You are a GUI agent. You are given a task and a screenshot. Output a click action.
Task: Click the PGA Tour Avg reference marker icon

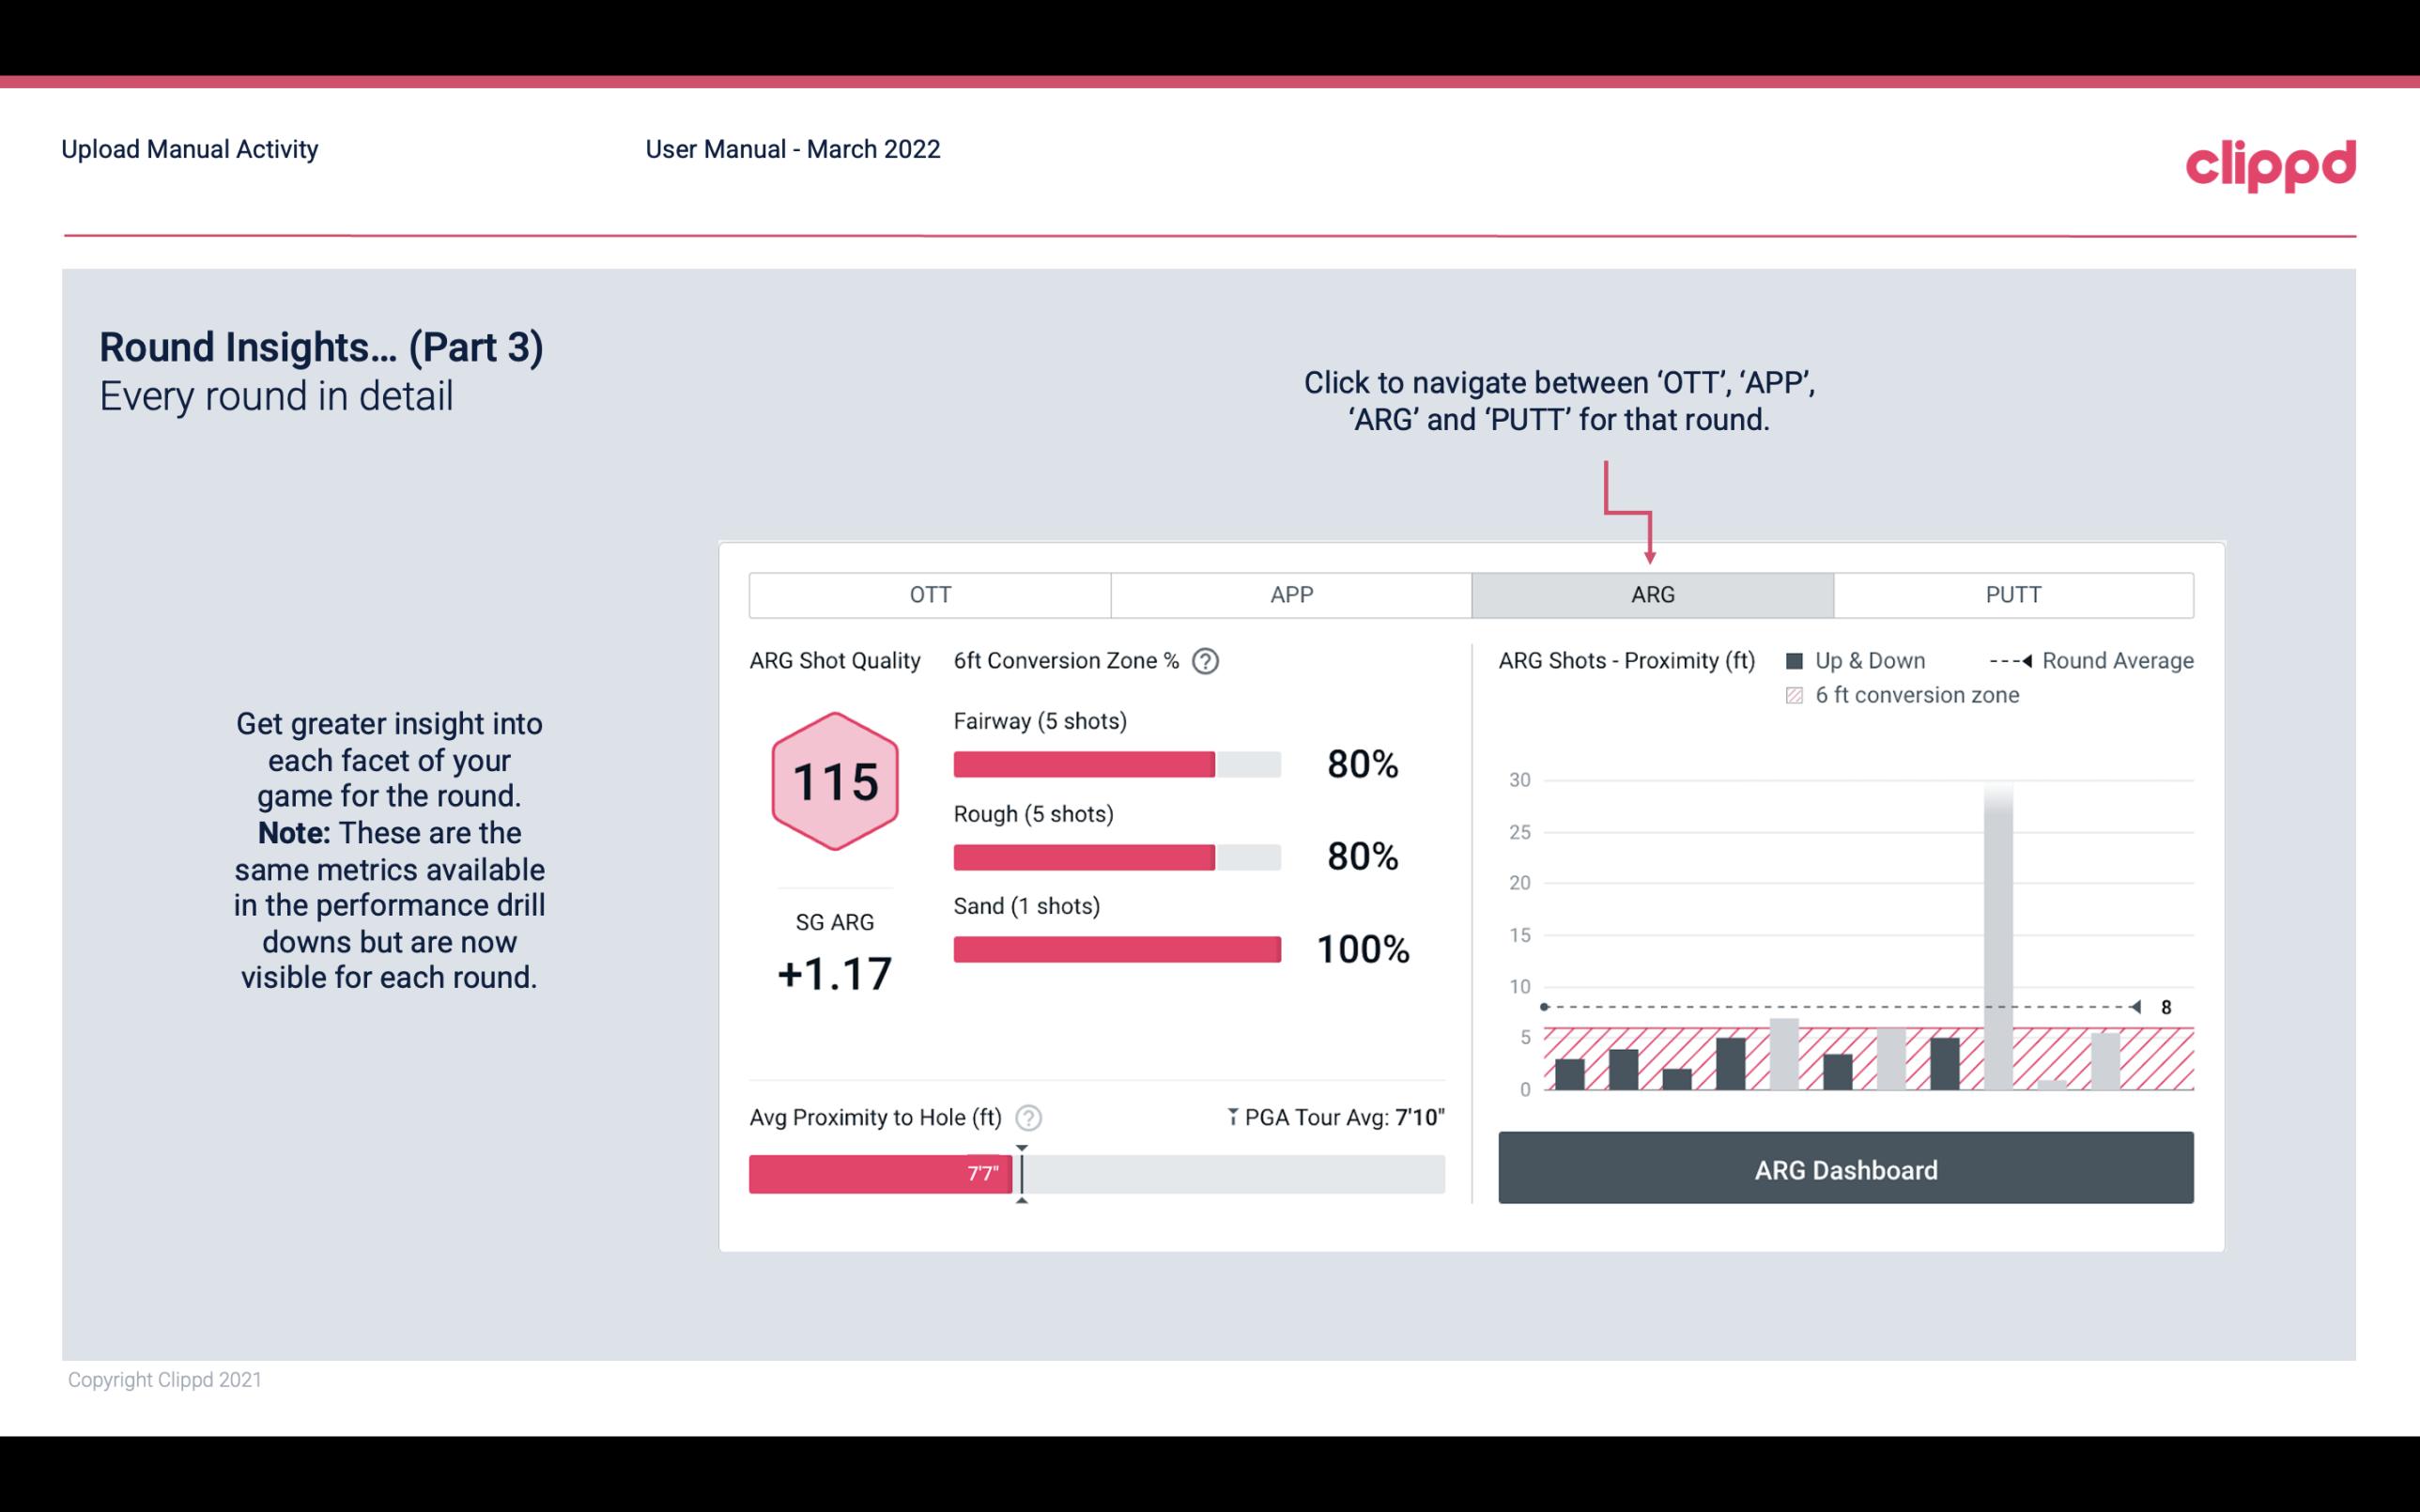tap(1233, 1117)
